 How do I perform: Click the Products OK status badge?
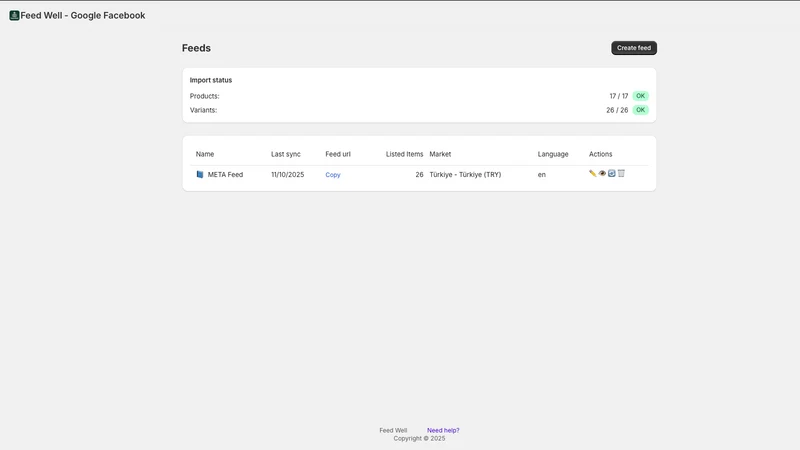[x=640, y=96]
